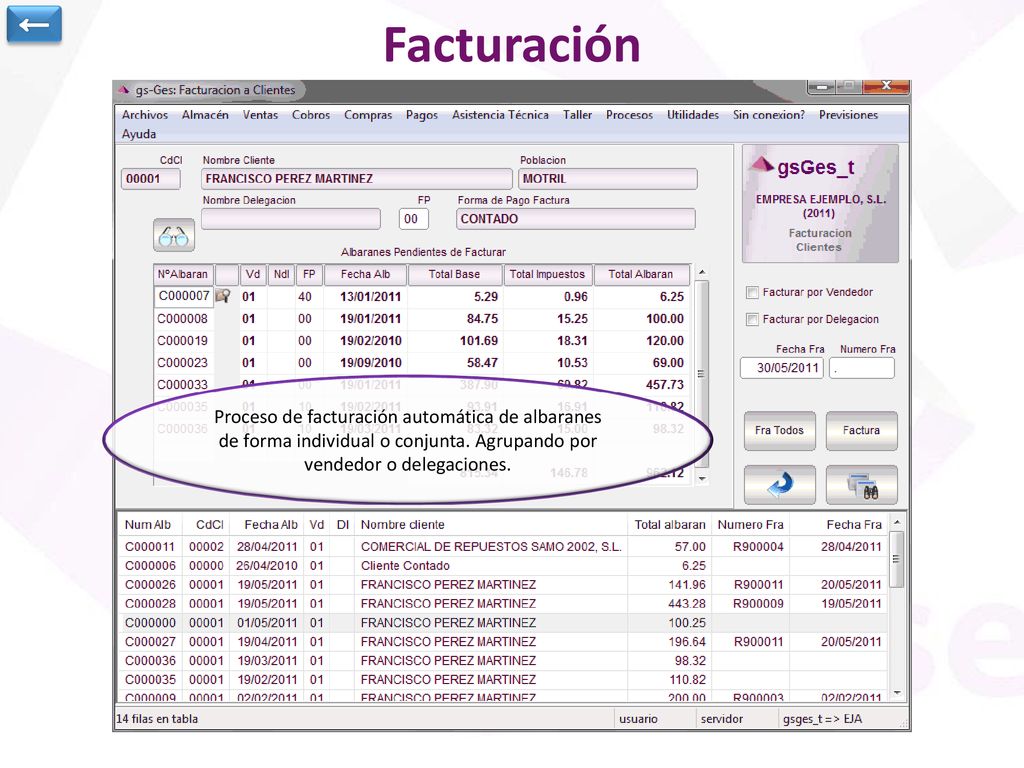Click the Num Alb column header

(x=148, y=524)
